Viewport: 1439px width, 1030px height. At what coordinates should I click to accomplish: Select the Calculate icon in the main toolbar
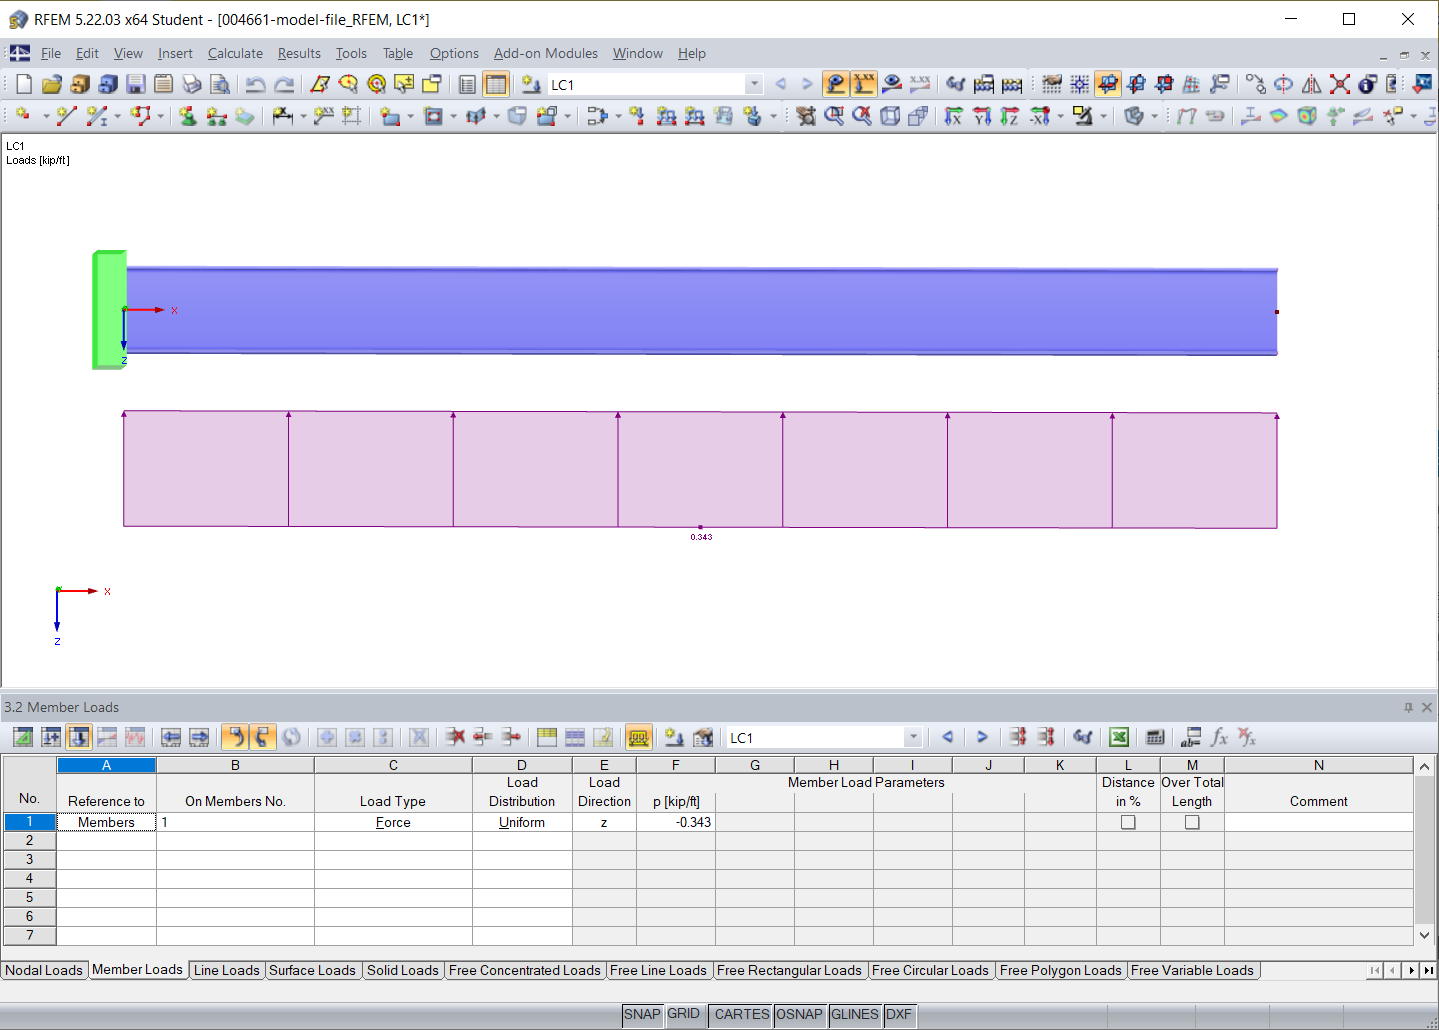1012,84
